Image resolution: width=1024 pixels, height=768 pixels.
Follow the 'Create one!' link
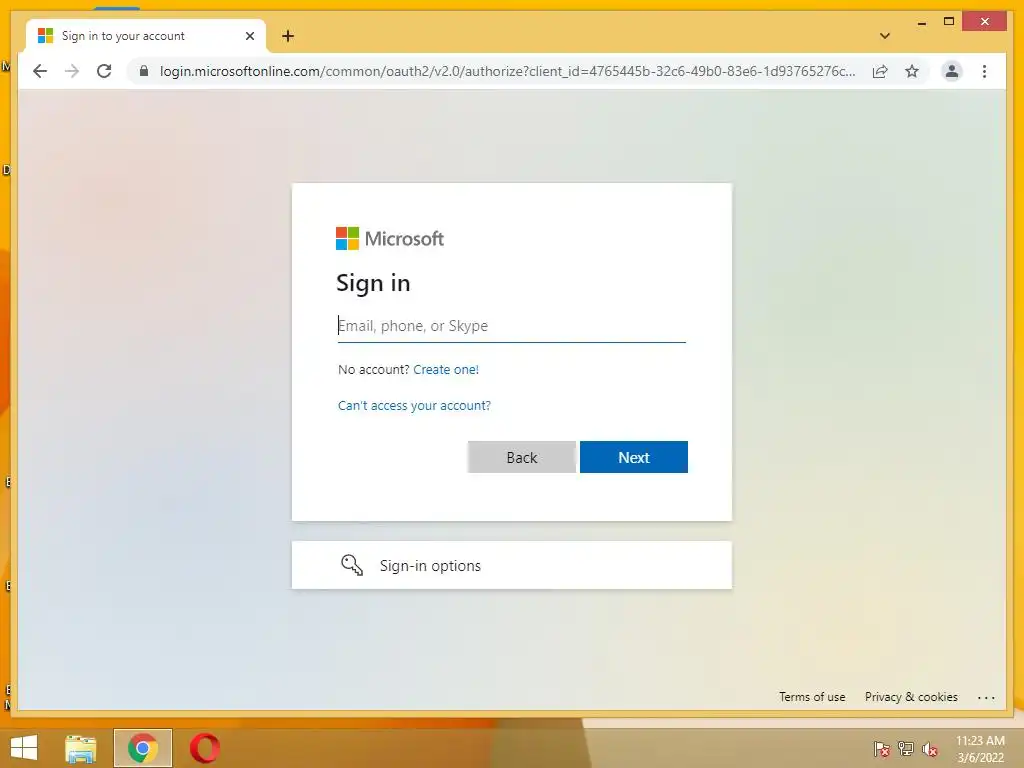(x=446, y=370)
